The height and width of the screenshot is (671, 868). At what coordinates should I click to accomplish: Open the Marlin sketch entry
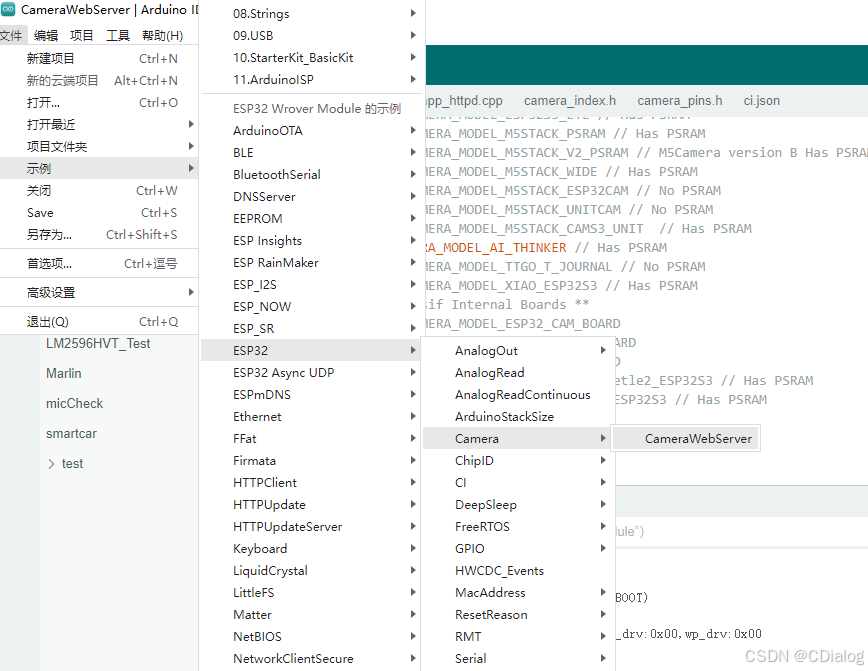tap(64, 373)
